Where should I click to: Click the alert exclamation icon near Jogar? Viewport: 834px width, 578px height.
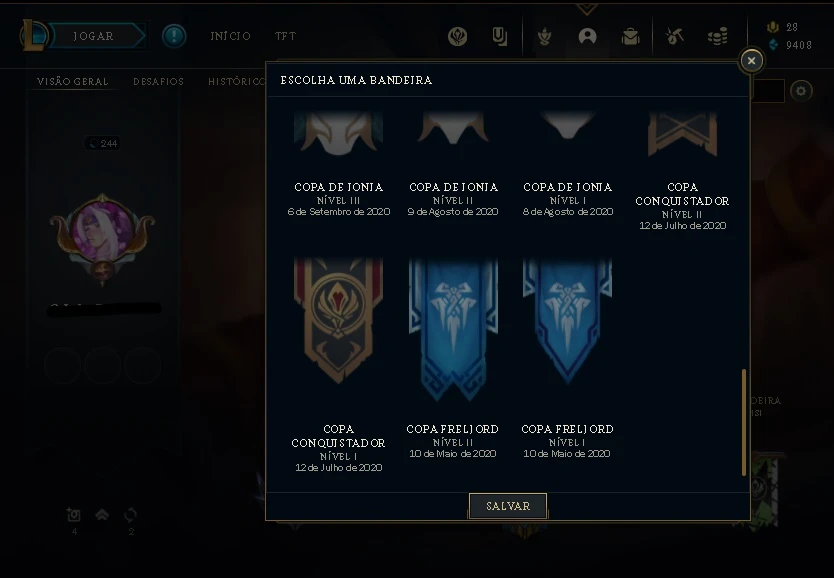(x=174, y=36)
